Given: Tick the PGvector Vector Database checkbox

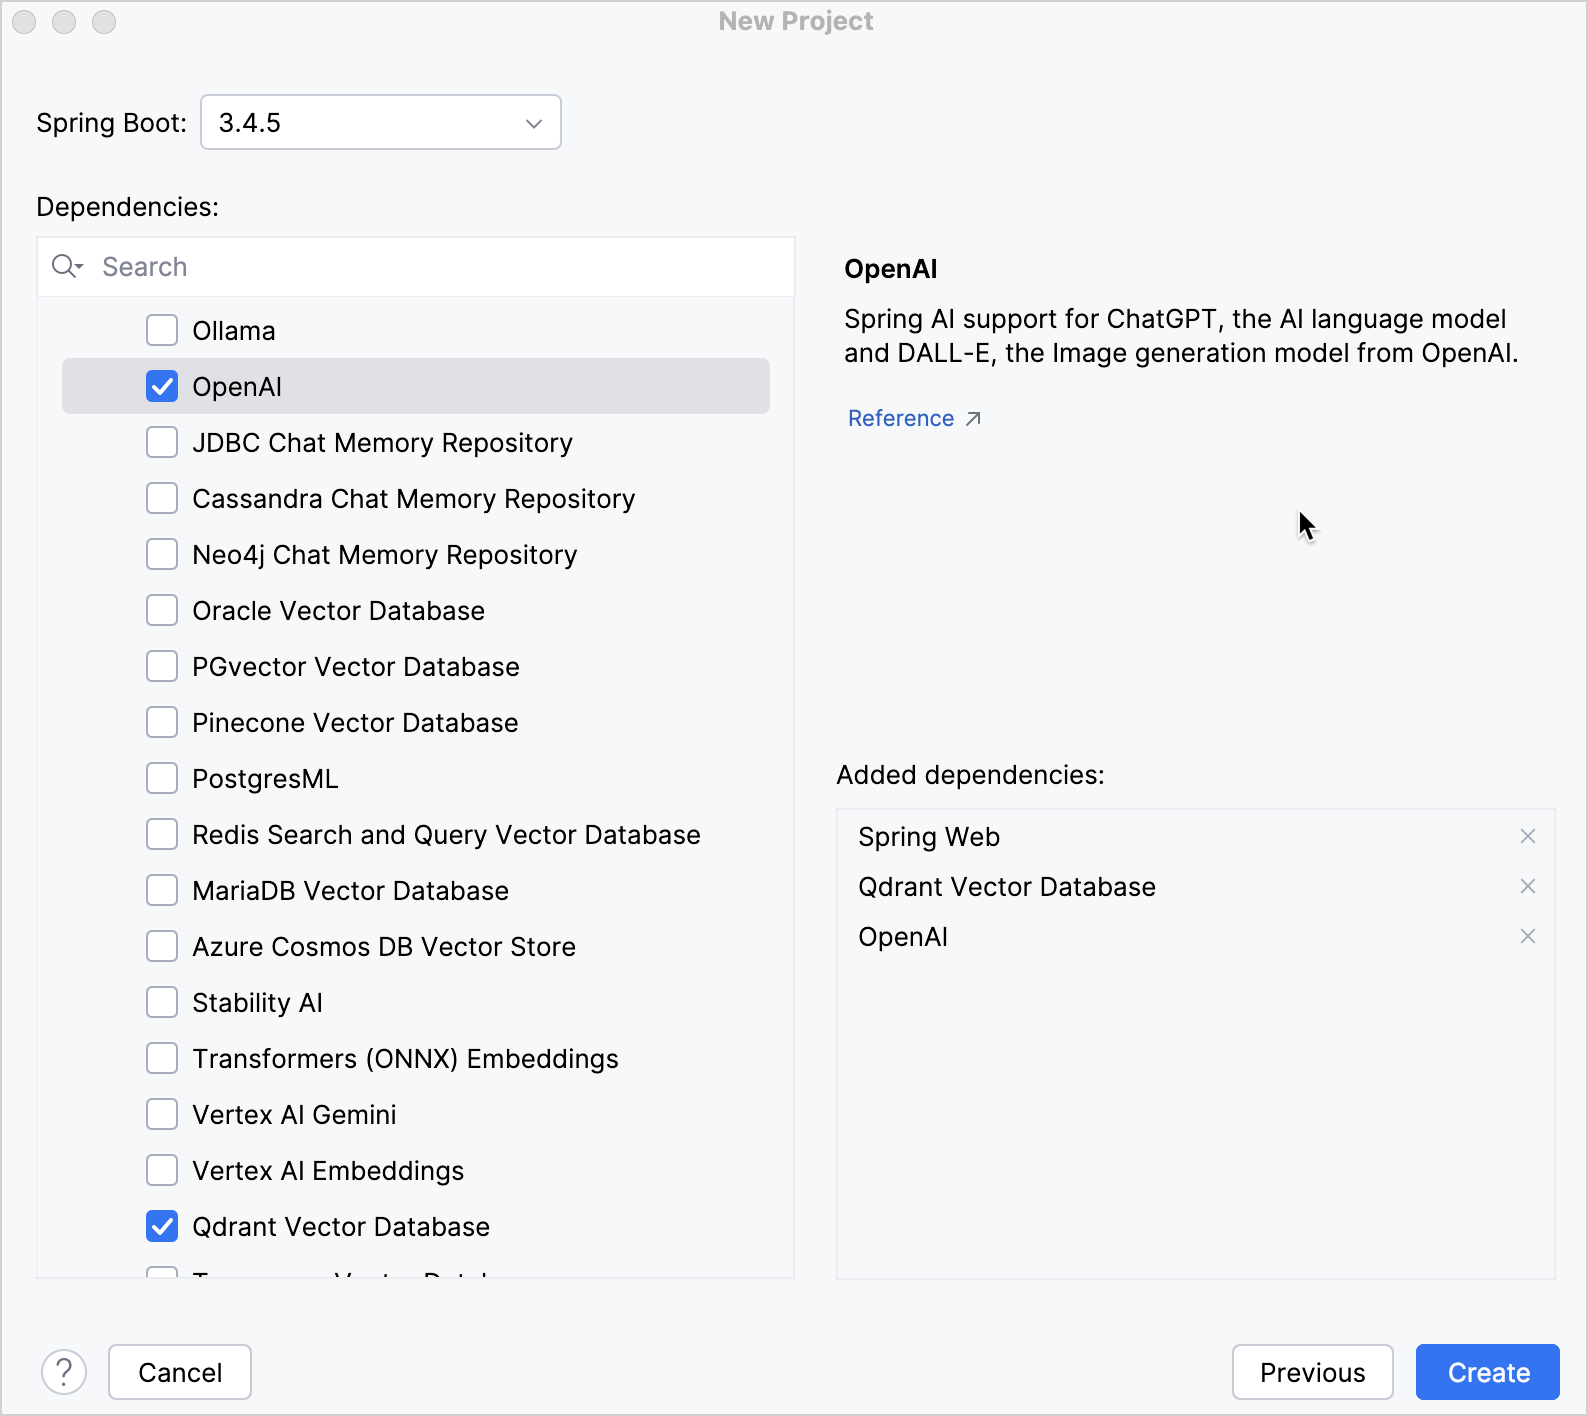Looking at the screenshot, I should click(162, 666).
